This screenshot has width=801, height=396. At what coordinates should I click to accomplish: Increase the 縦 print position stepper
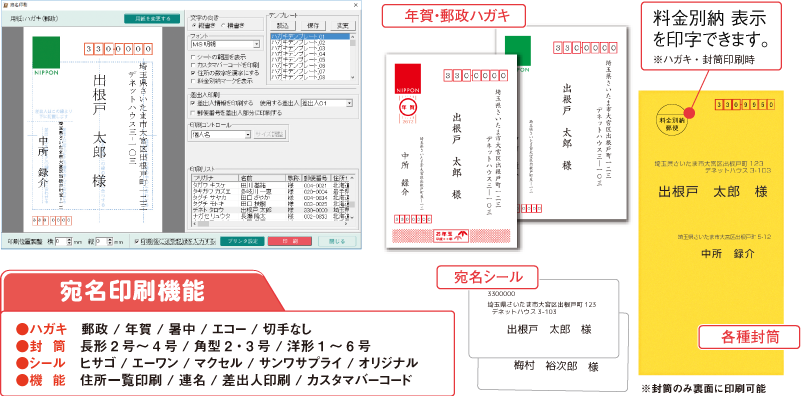pos(110,239)
